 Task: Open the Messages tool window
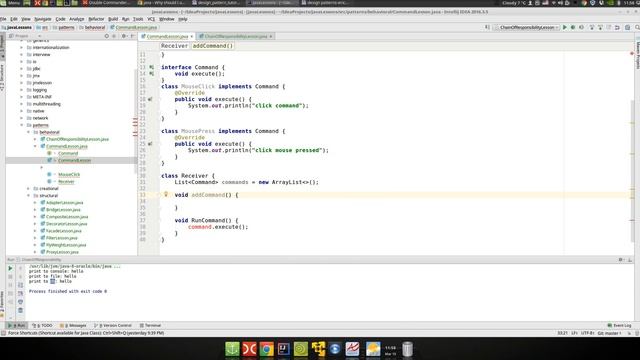(x=73, y=325)
